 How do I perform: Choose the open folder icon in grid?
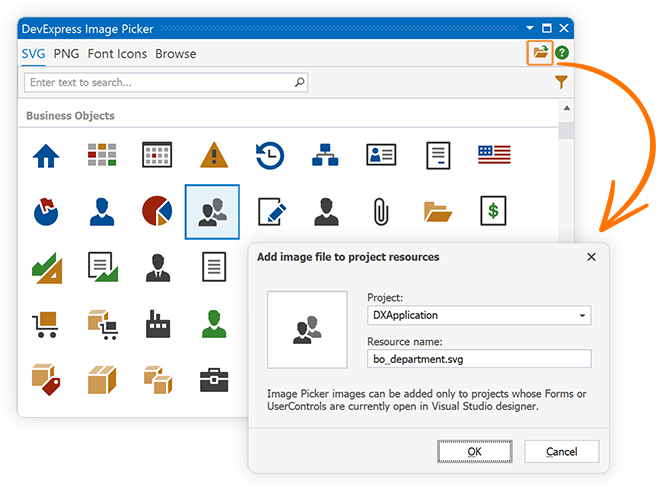tap(438, 211)
